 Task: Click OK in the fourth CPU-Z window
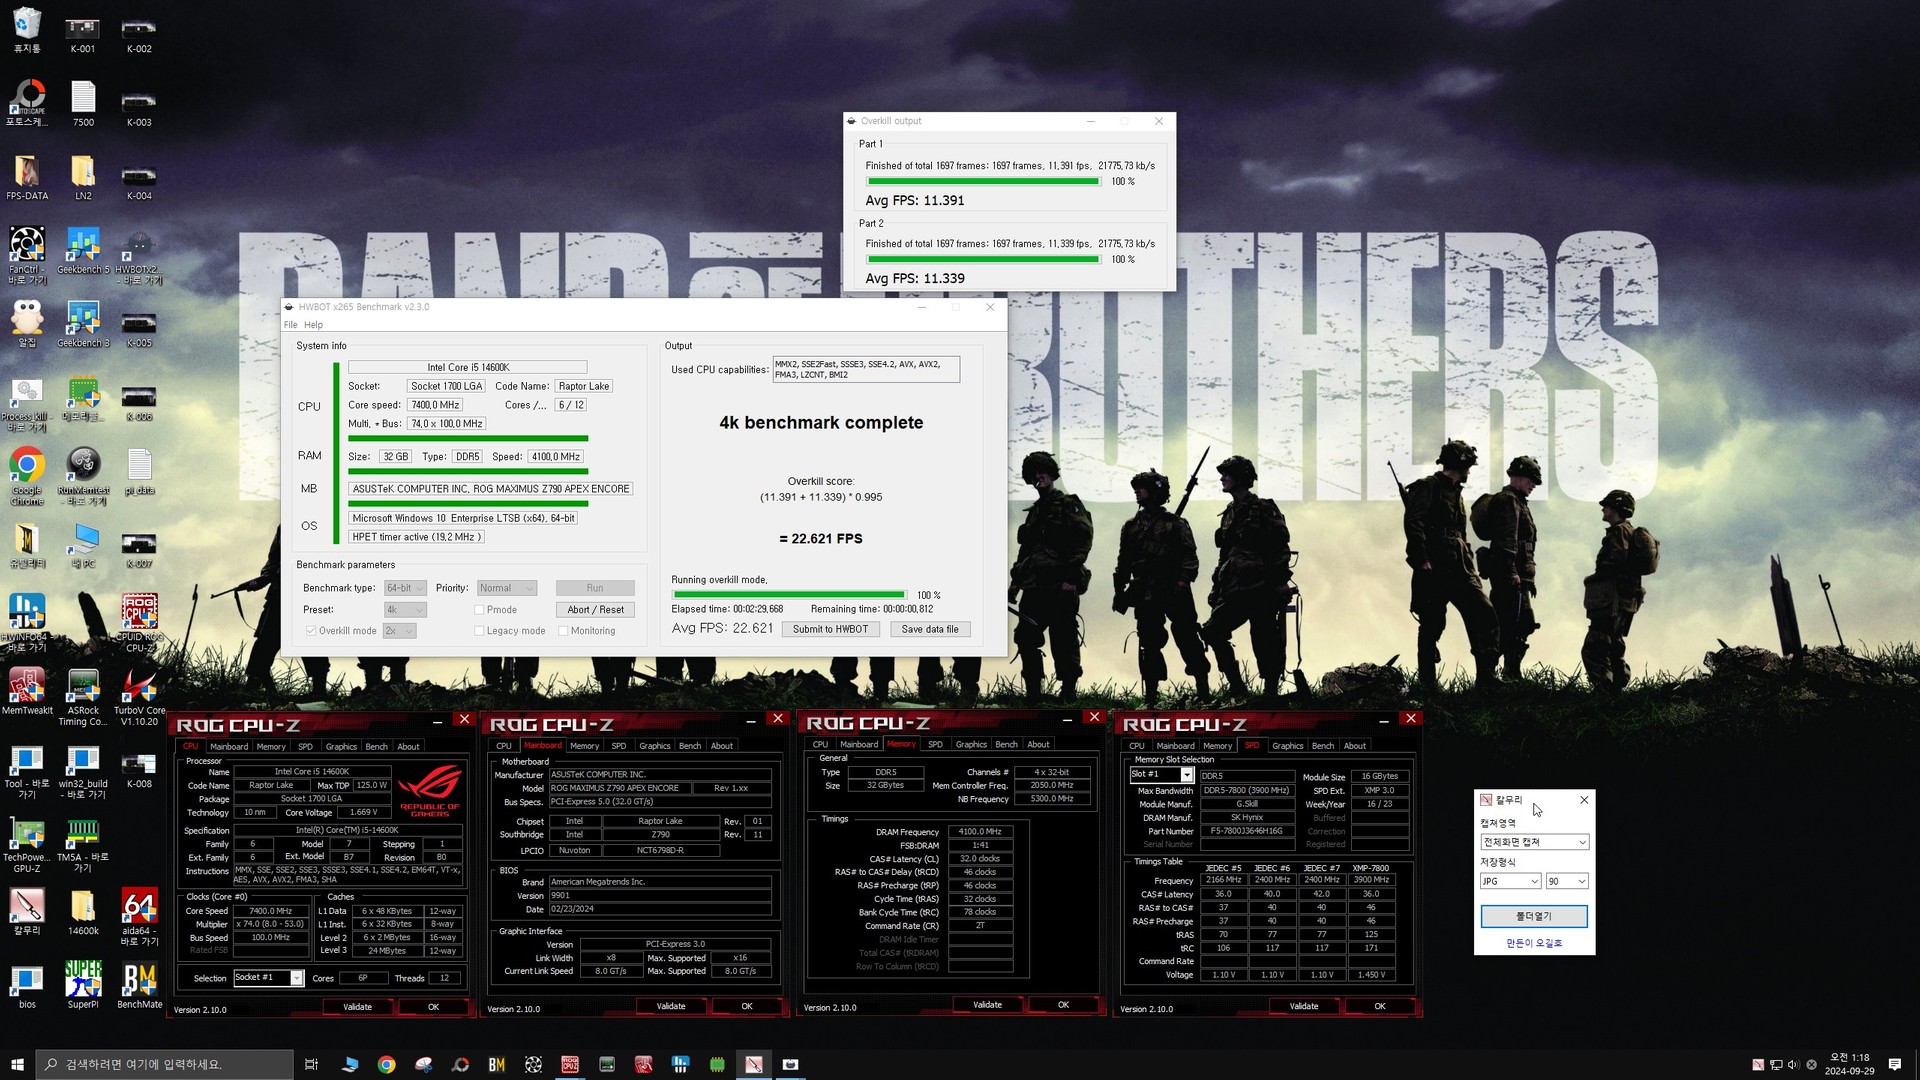click(x=1379, y=1007)
